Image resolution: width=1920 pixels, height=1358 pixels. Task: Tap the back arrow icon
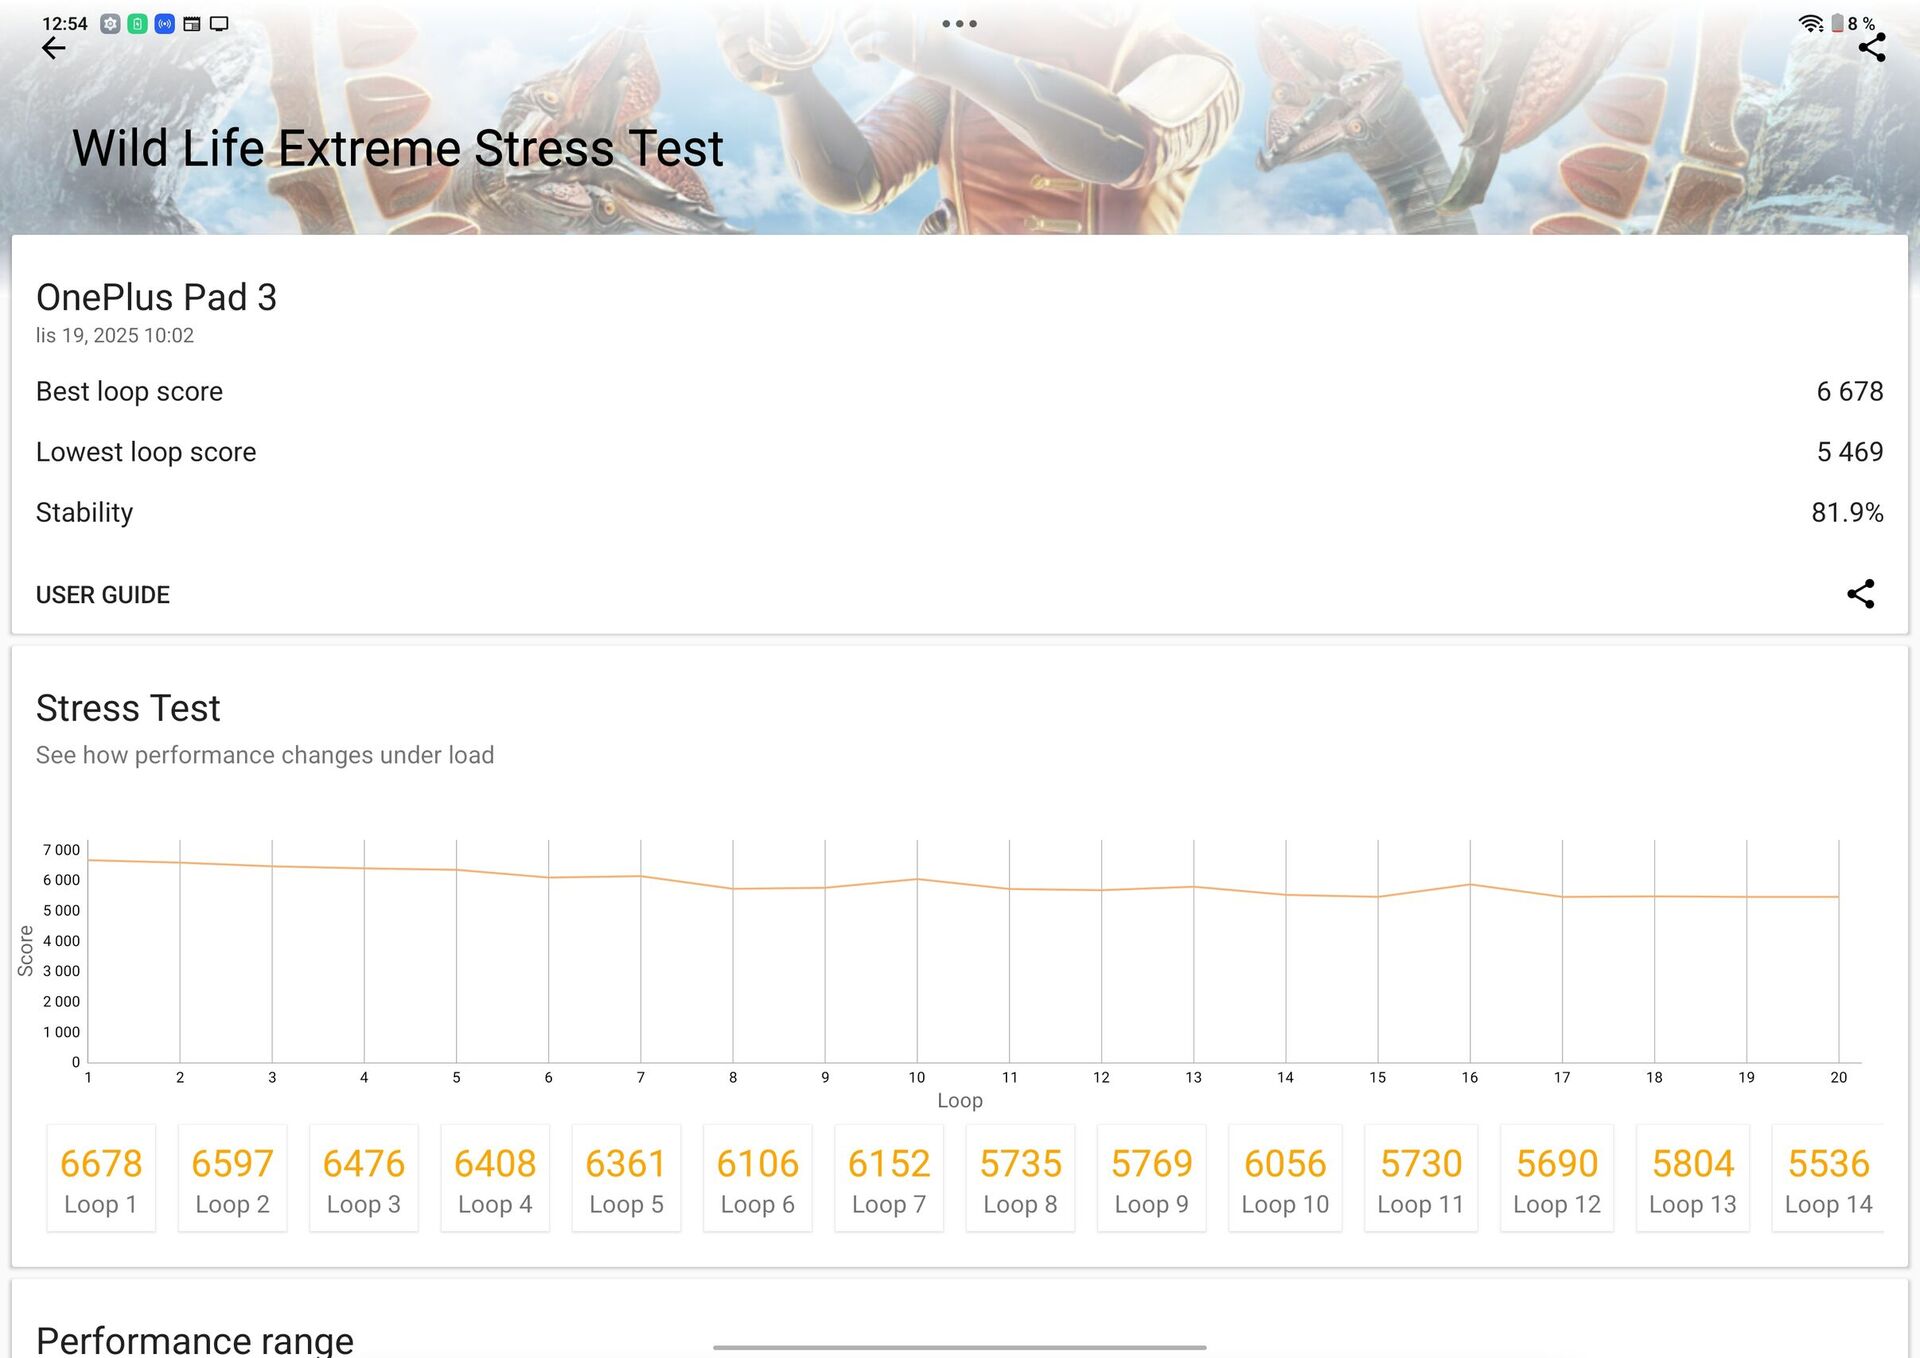tap(54, 48)
